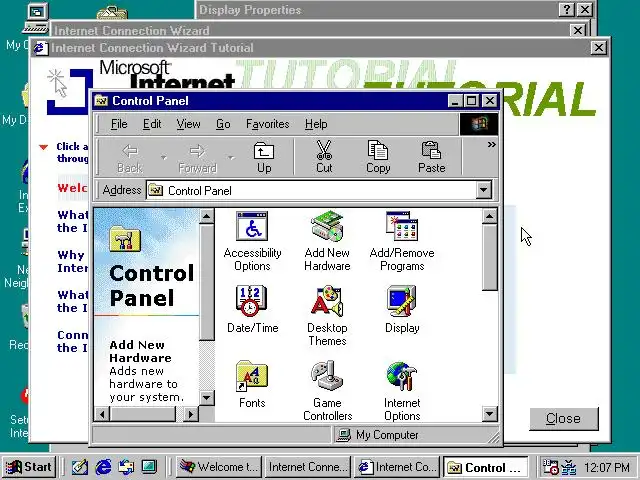Click Control Panel folder icon in info pane
Image resolution: width=640 pixels, height=480 pixels.
(125, 239)
